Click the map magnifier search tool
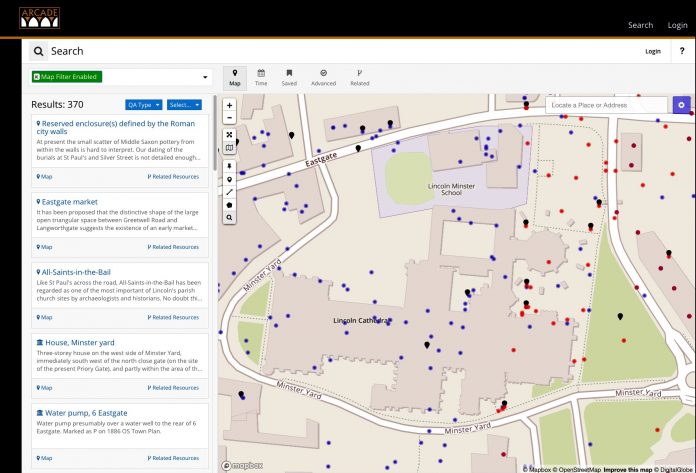 coord(230,217)
